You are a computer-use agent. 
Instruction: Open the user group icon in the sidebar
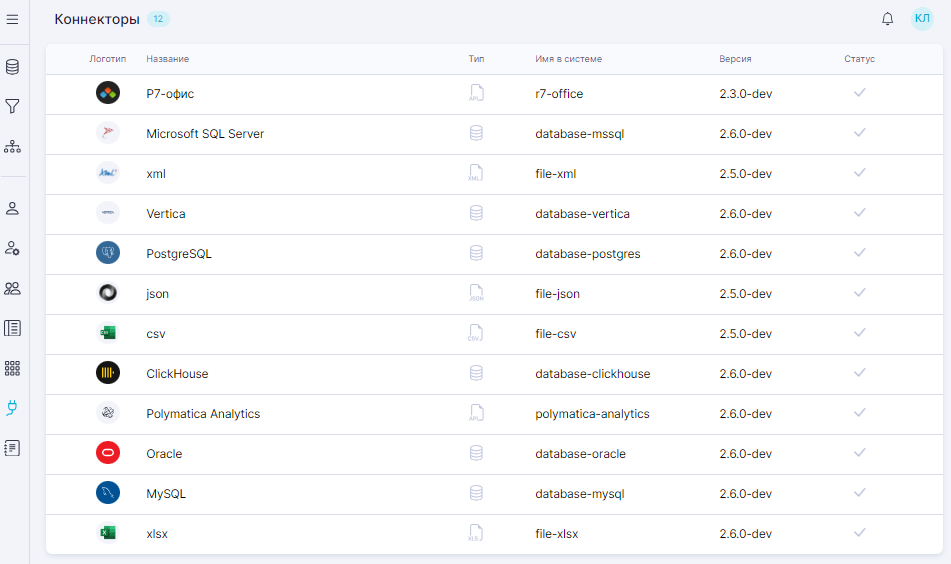(x=13, y=288)
